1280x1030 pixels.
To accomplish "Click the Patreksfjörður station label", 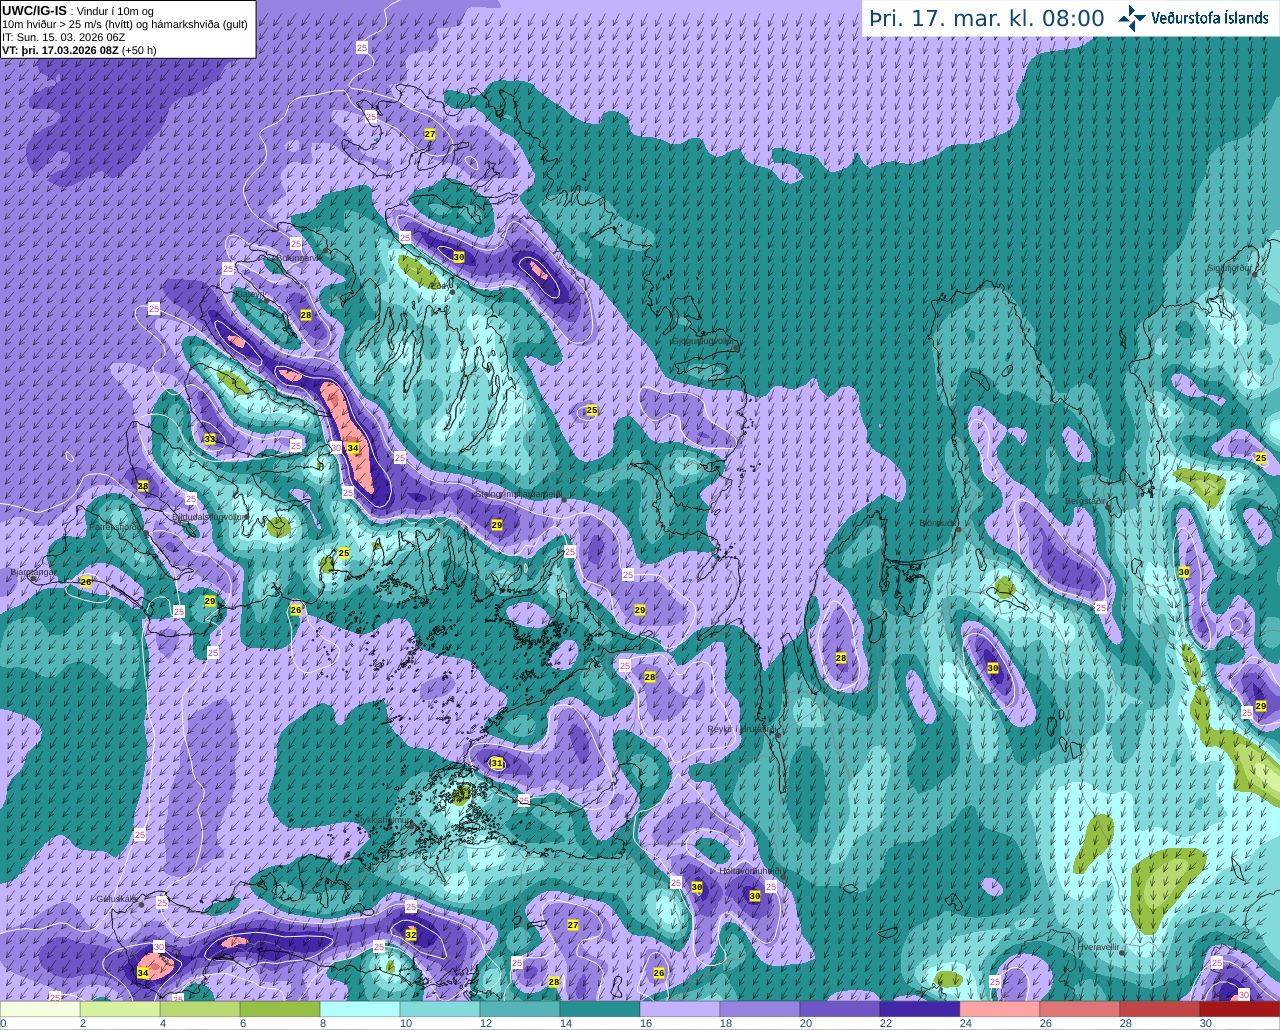I will coord(116,526).
